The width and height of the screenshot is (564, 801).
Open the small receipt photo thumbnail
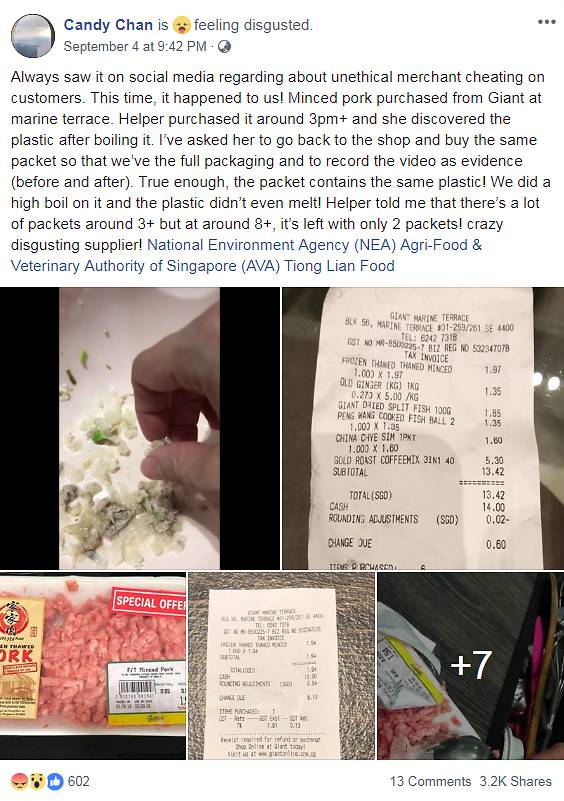point(281,666)
